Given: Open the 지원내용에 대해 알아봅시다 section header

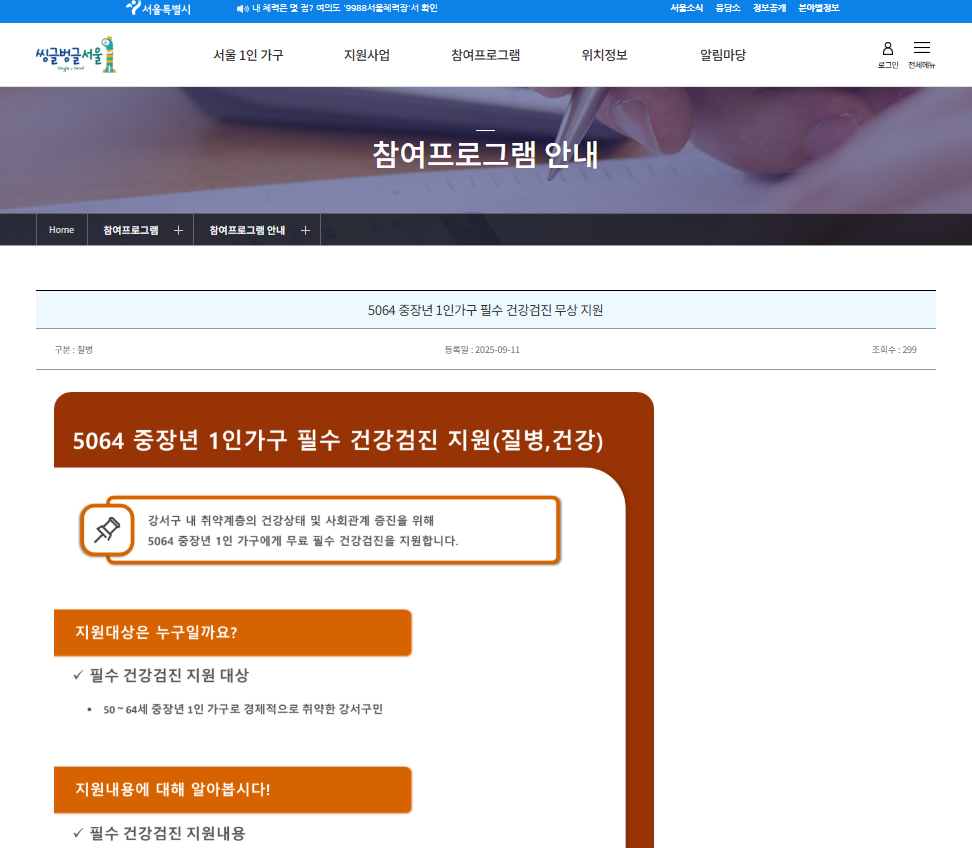Looking at the screenshot, I should point(232,789).
